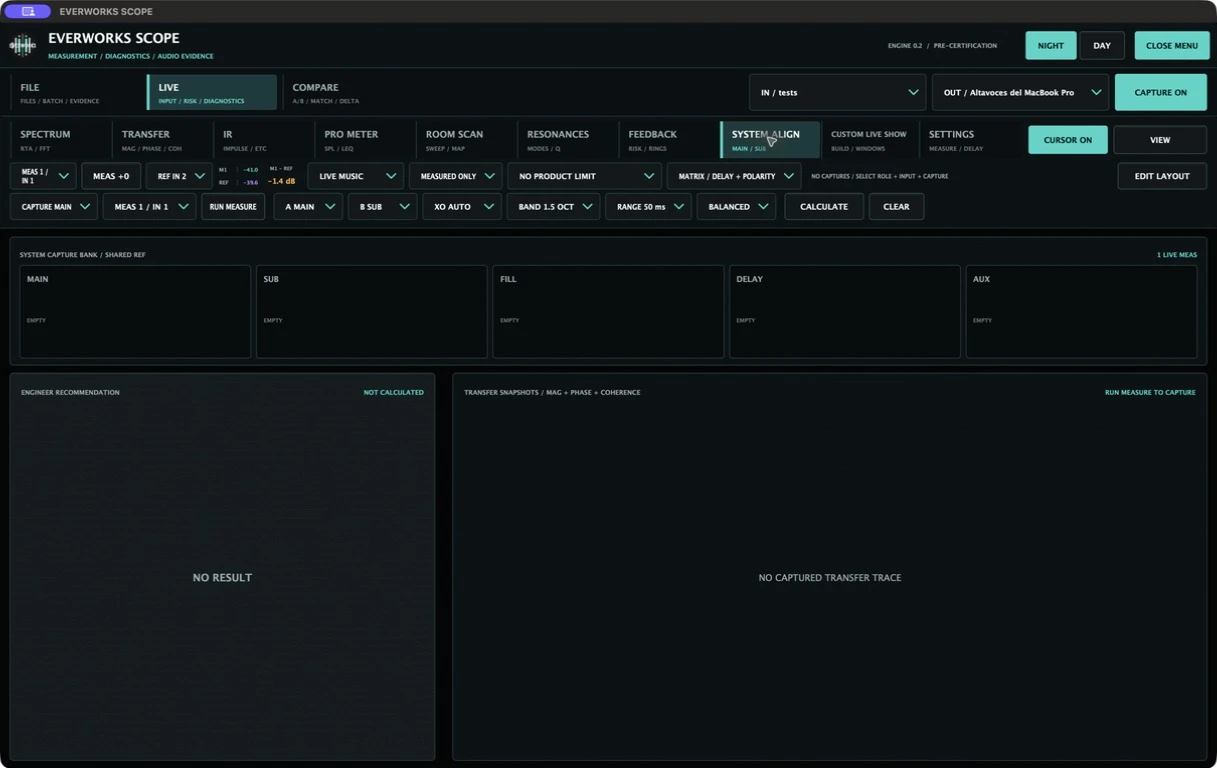The height and width of the screenshot is (768, 1217).
Task: Open the COMPARE section
Action: tap(347, 92)
